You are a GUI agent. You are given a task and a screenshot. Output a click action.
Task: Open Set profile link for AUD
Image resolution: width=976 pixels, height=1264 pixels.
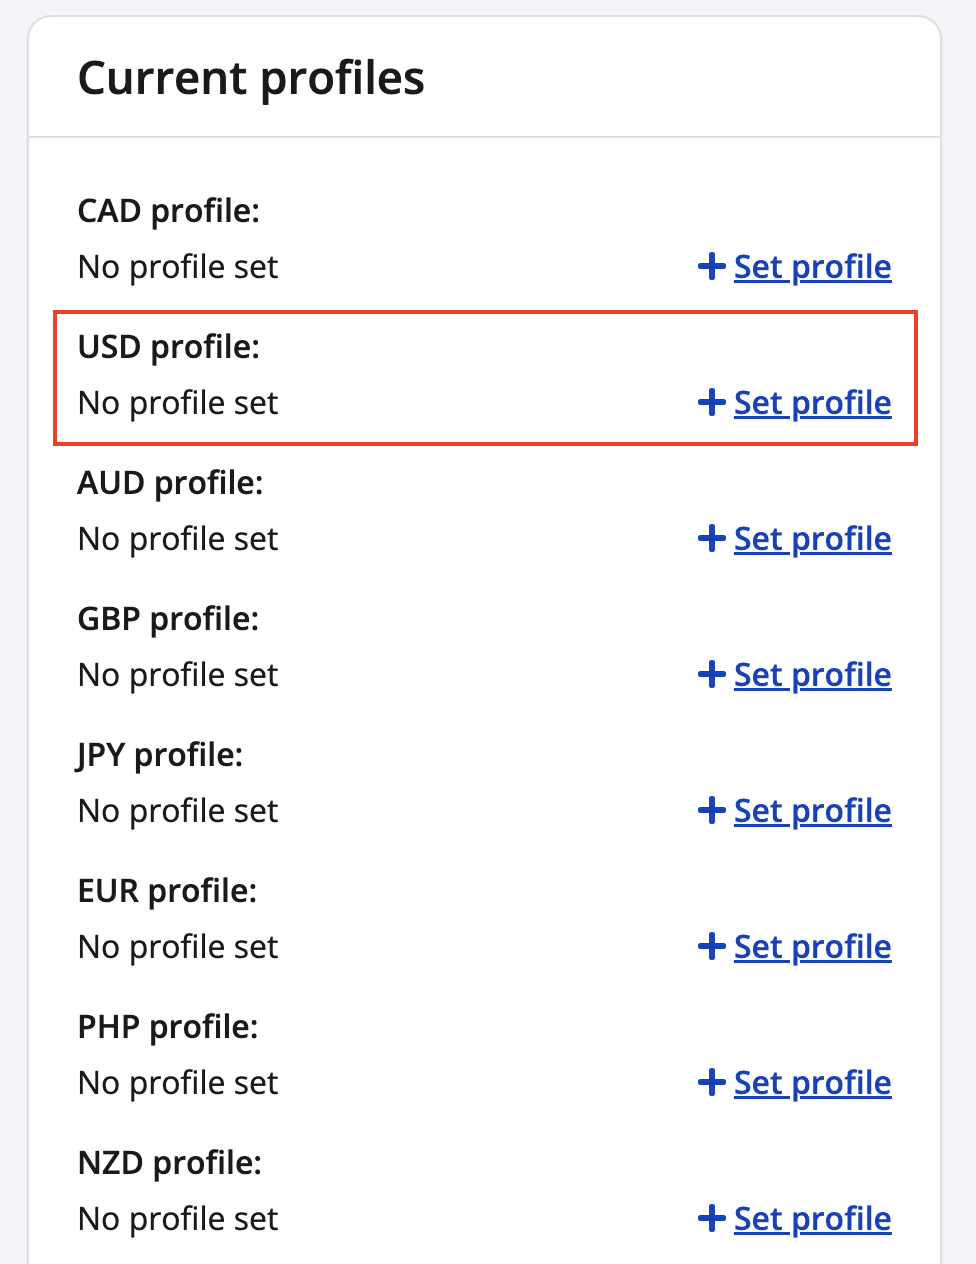click(x=812, y=539)
